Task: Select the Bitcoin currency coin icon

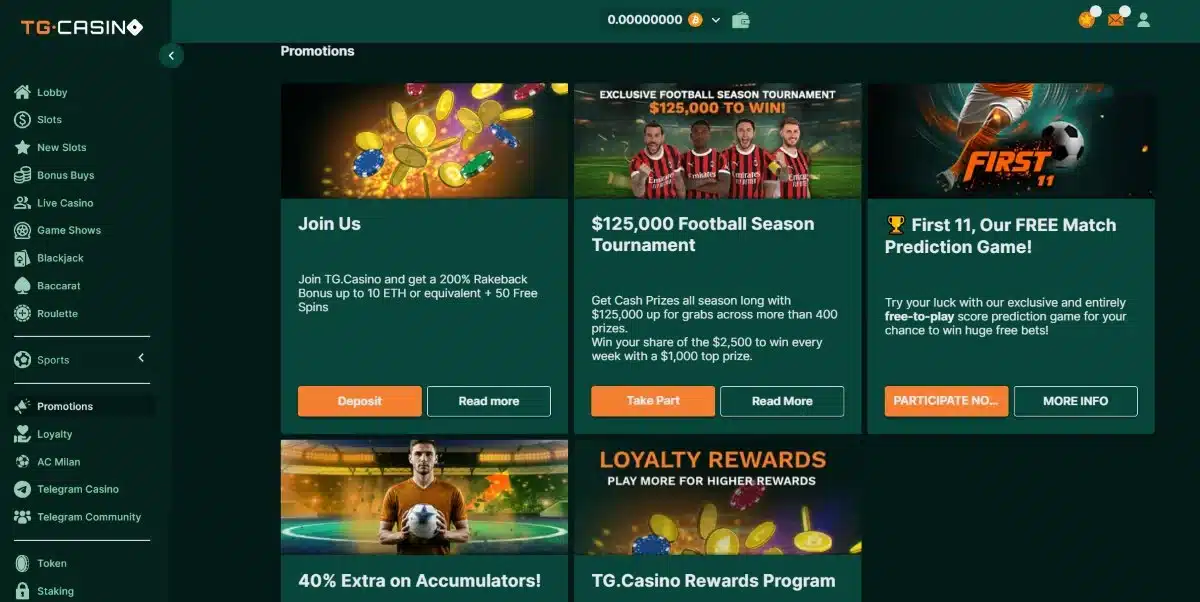Action: (x=695, y=20)
